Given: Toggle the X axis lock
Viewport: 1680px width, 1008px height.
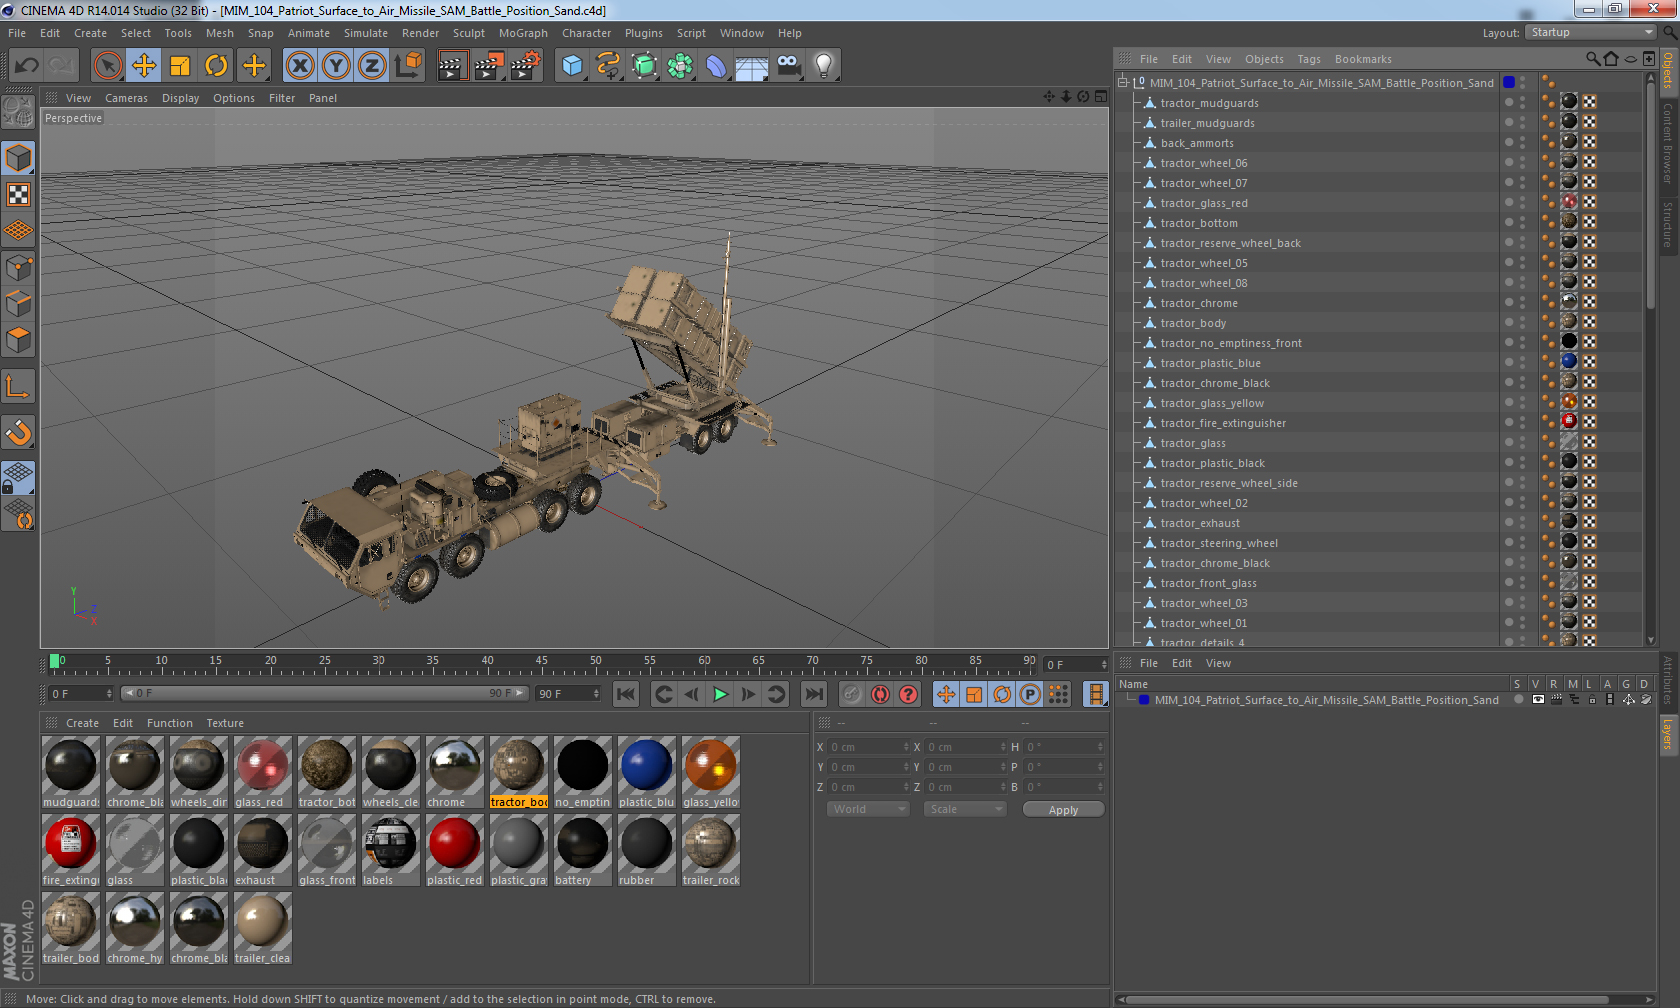Looking at the screenshot, I should 300,66.
